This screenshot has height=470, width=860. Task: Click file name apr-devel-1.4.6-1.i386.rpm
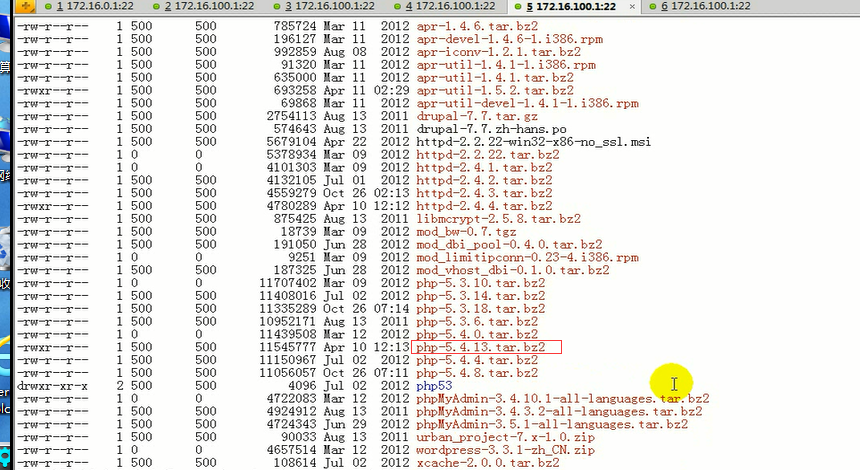coord(510,39)
